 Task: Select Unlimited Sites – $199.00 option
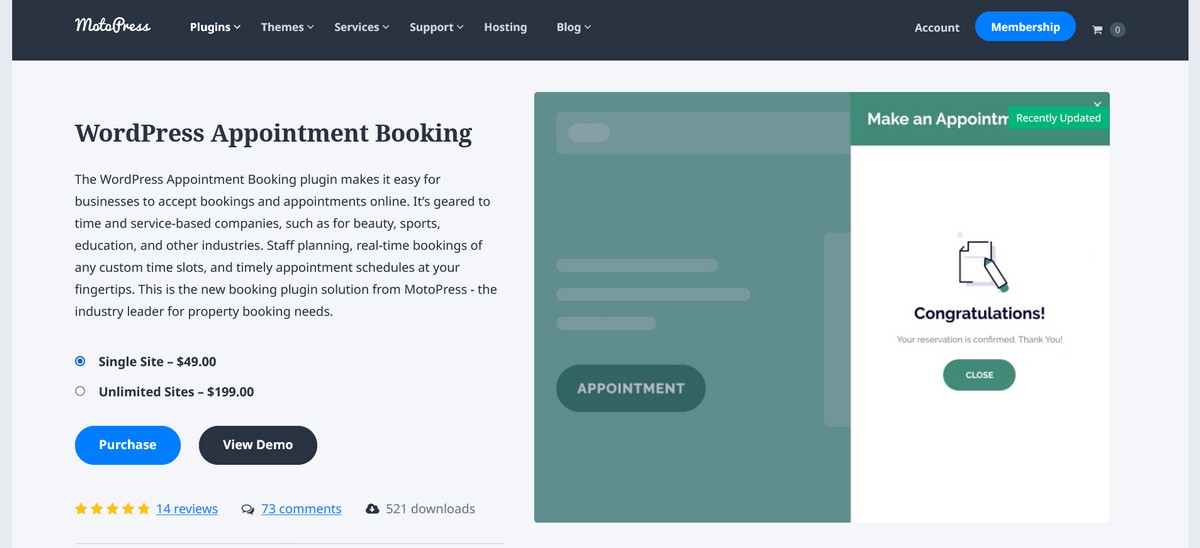click(80, 391)
